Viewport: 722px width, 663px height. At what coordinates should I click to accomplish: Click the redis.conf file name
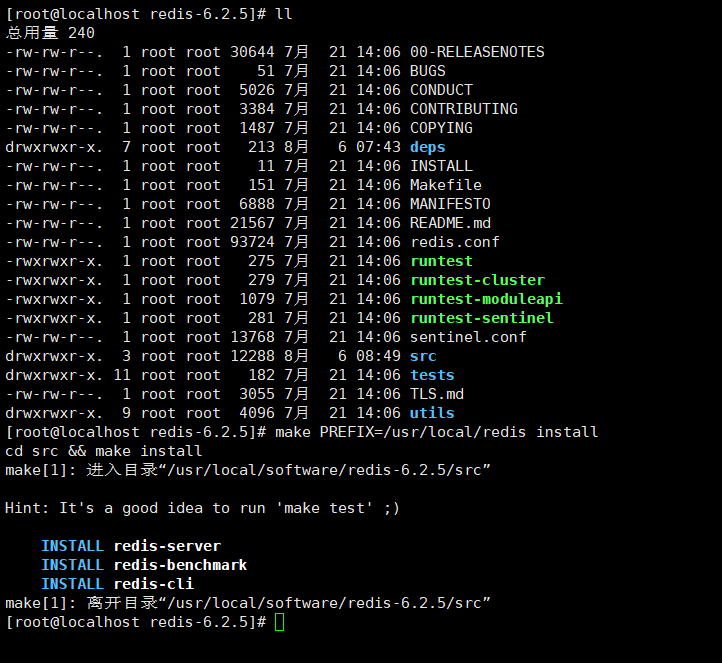455,242
